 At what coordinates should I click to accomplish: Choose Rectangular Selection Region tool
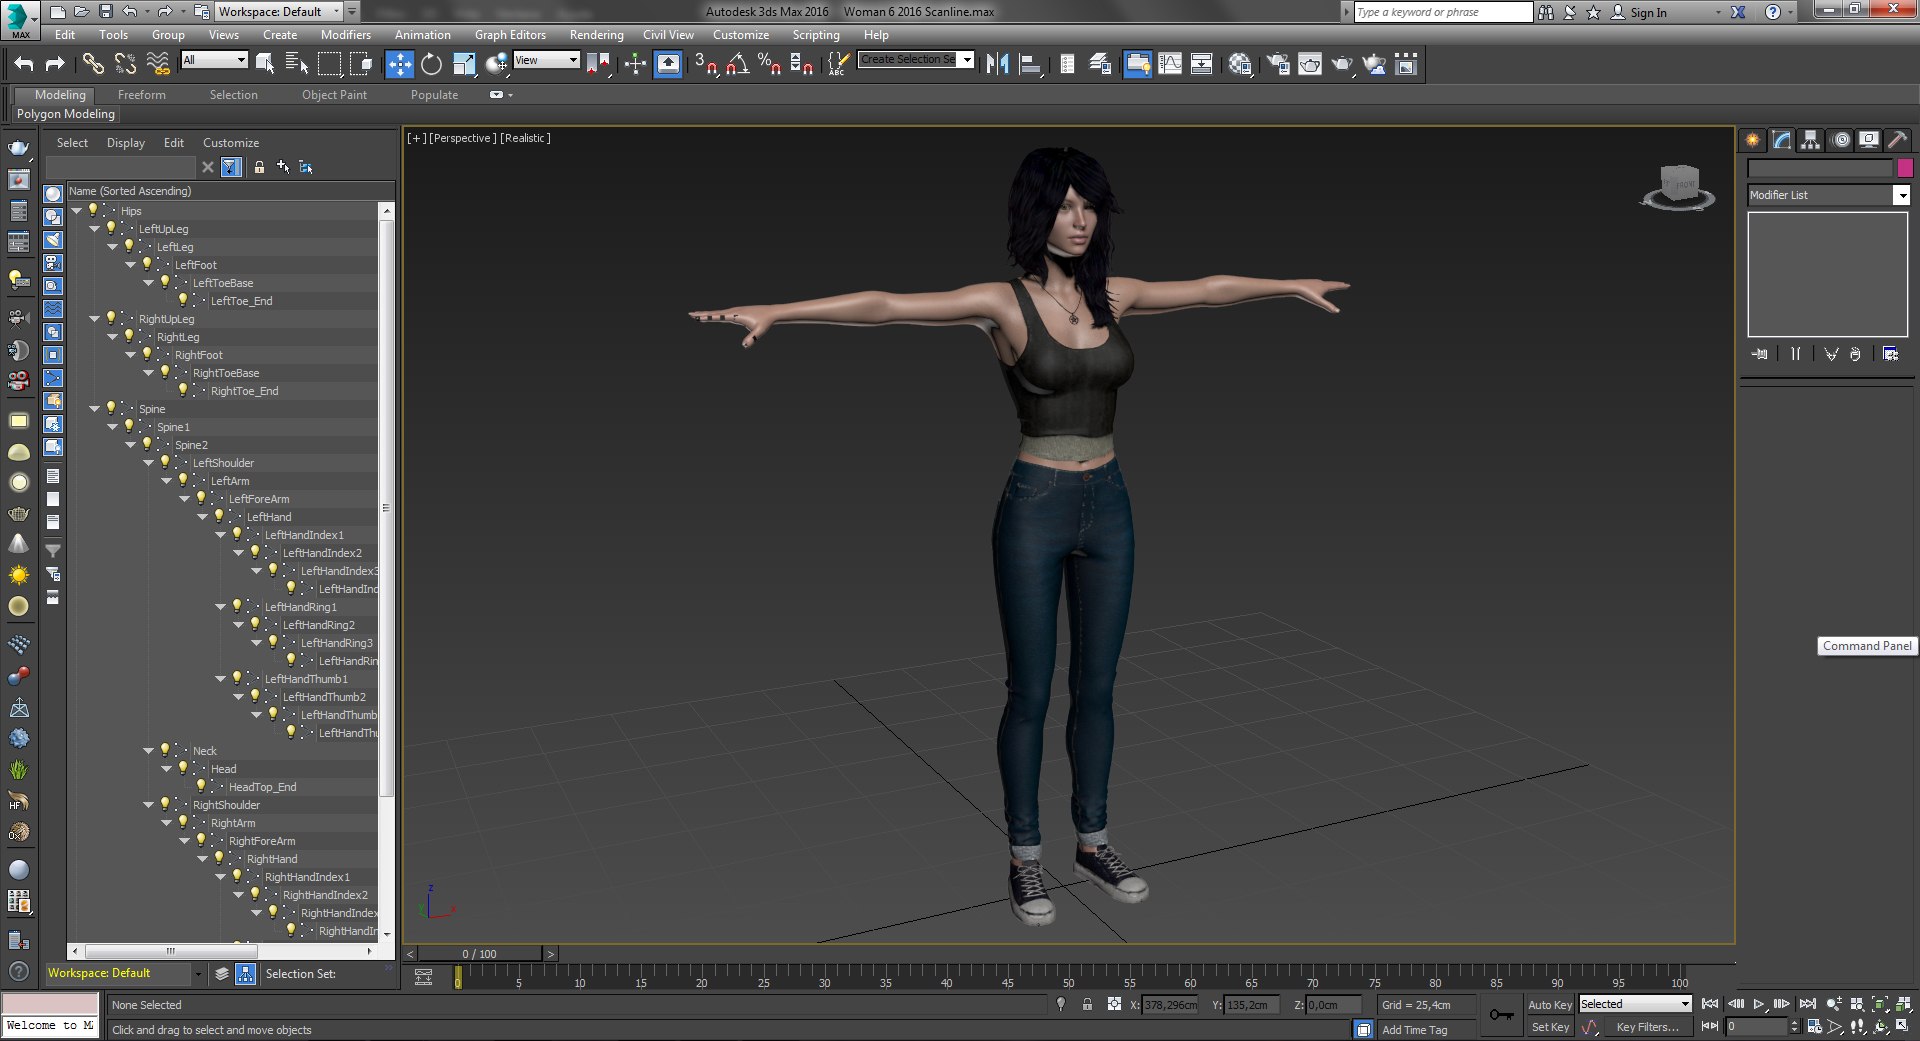click(329, 65)
